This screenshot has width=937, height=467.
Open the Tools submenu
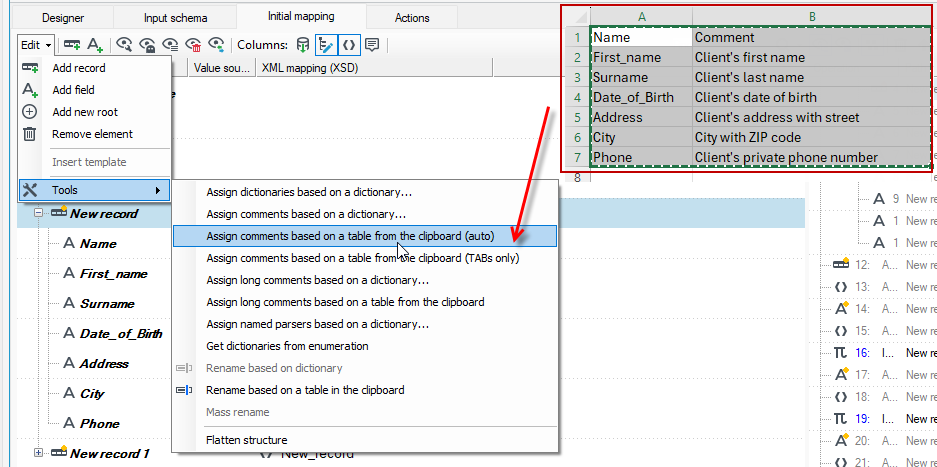coord(94,190)
